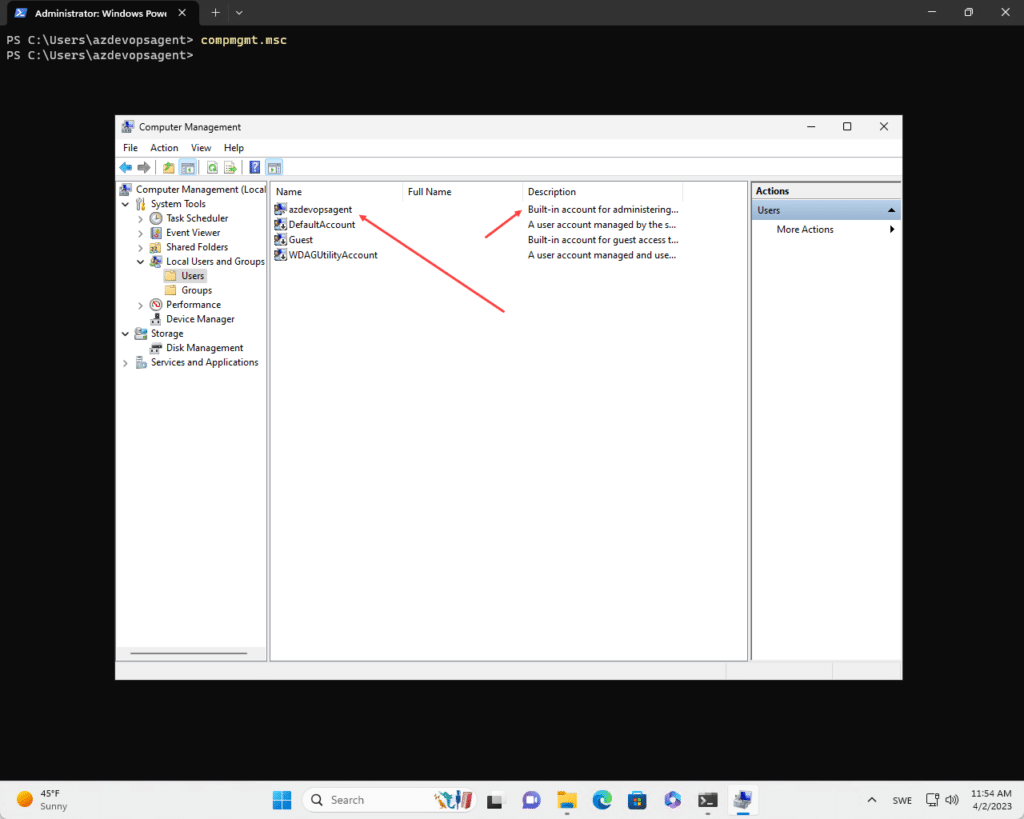Open the Action menu
Viewport: 1024px width, 819px height.
pyautogui.click(x=164, y=148)
